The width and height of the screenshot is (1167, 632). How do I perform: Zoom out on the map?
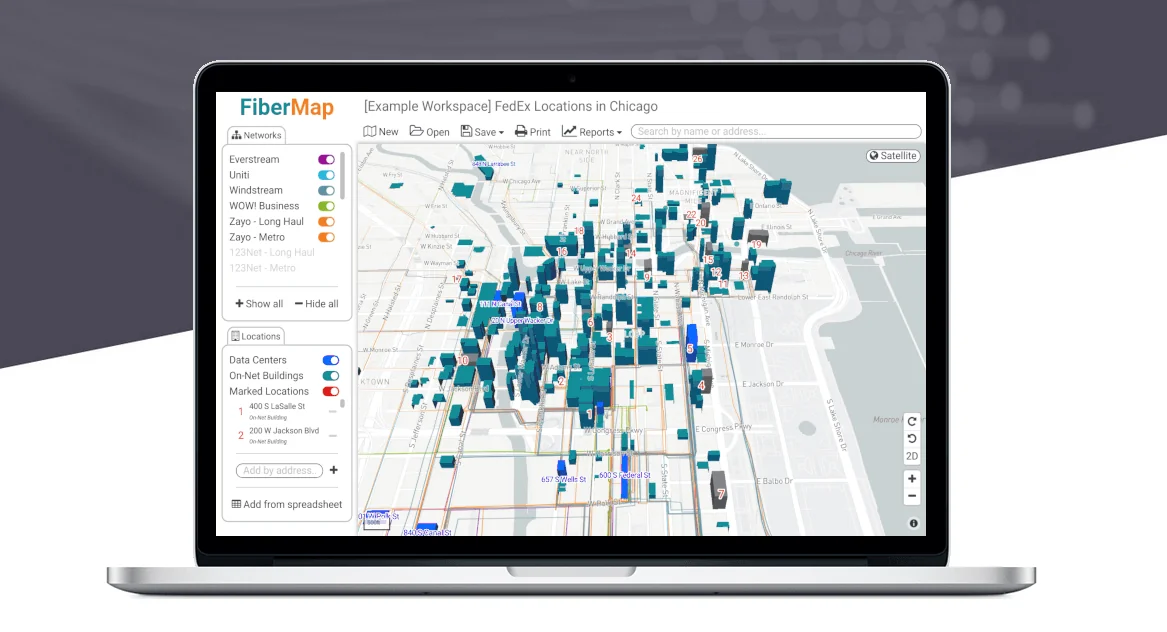[912, 497]
